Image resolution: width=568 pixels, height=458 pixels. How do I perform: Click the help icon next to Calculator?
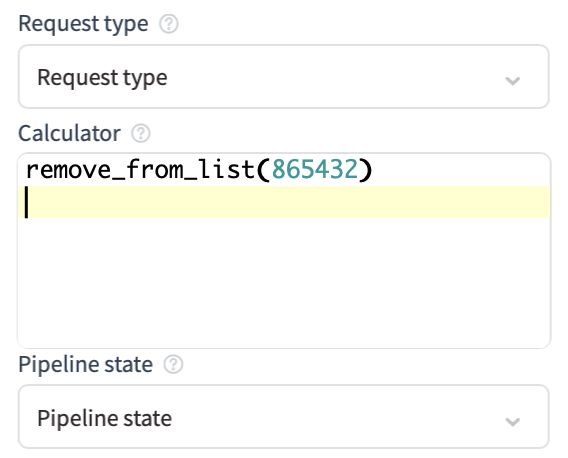pos(141,133)
